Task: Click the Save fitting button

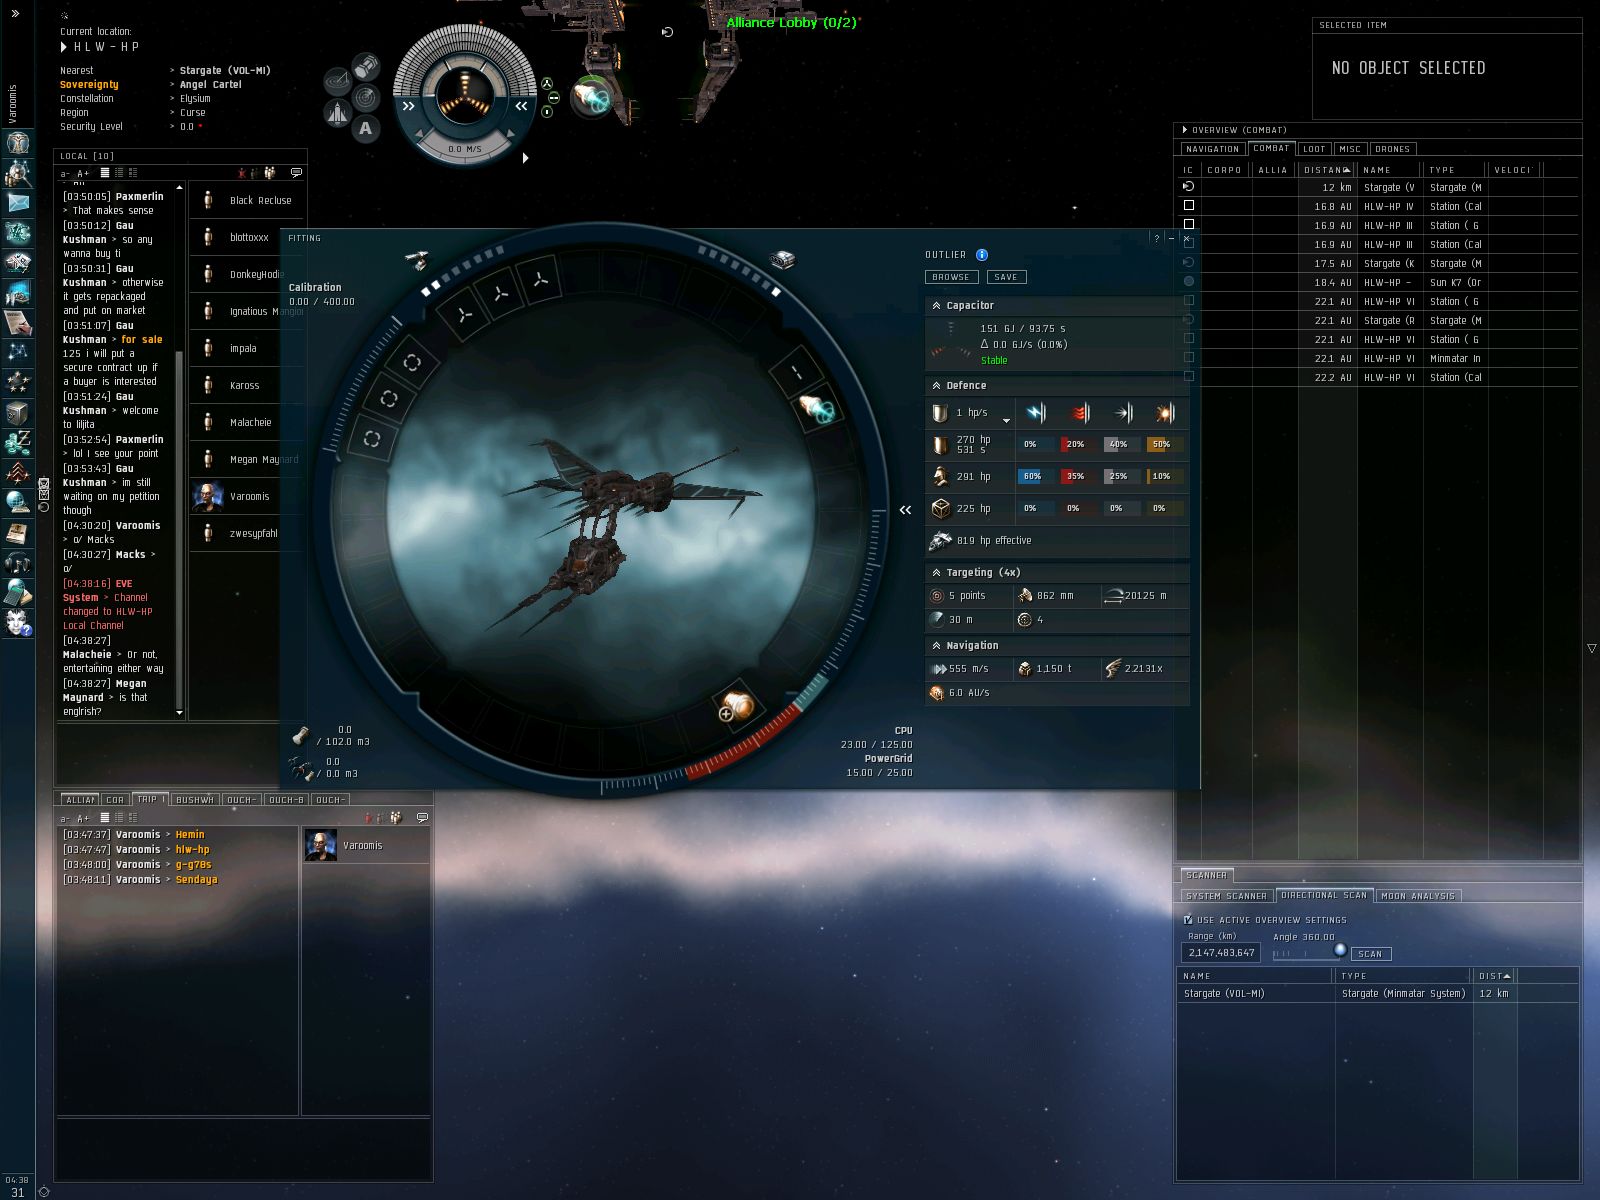Action: click(x=1006, y=277)
